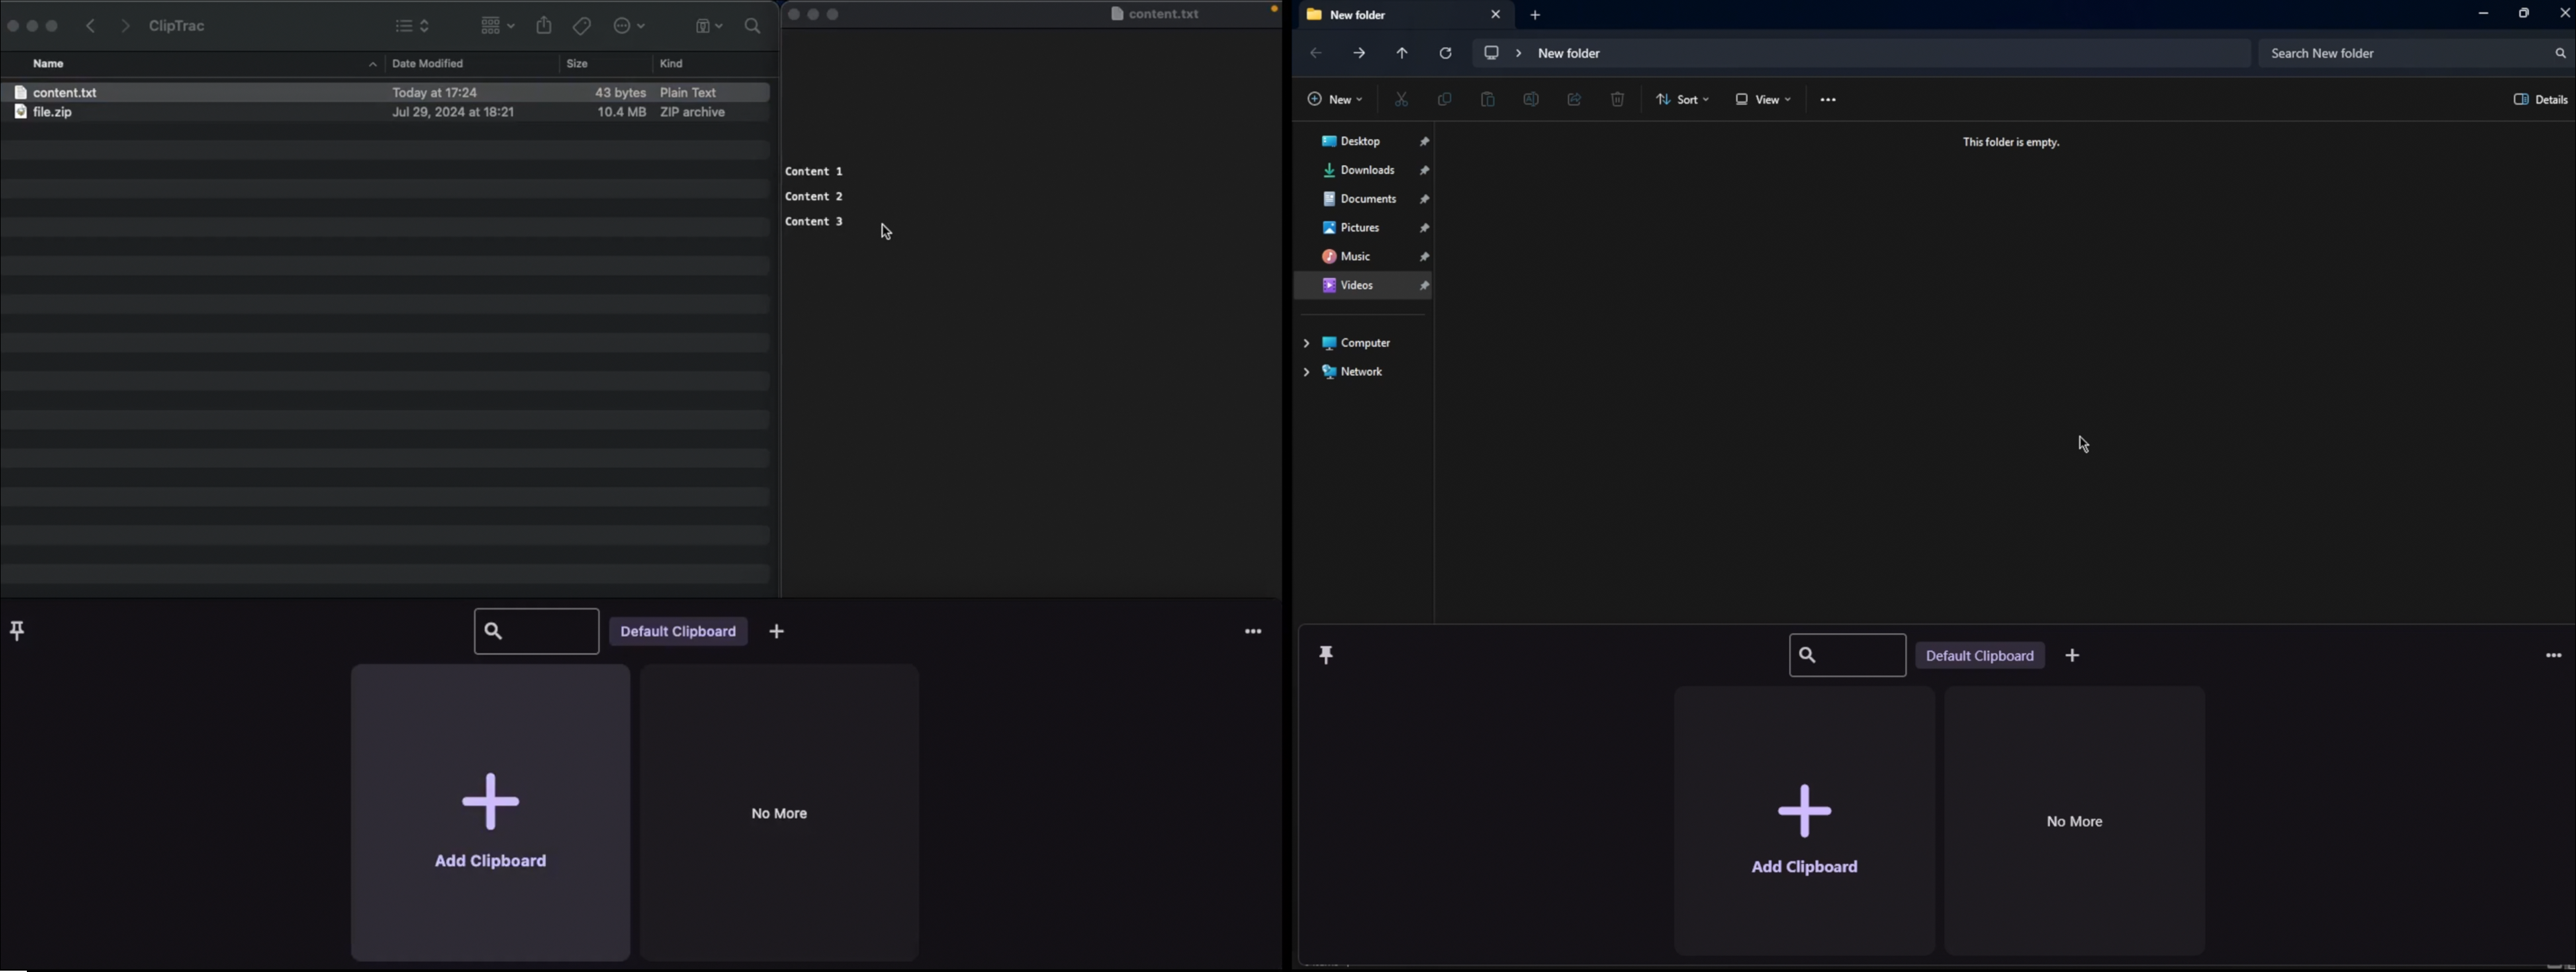The width and height of the screenshot is (2576, 972).
Task: Unpin Music using its pin icon
Action: point(1425,258)
